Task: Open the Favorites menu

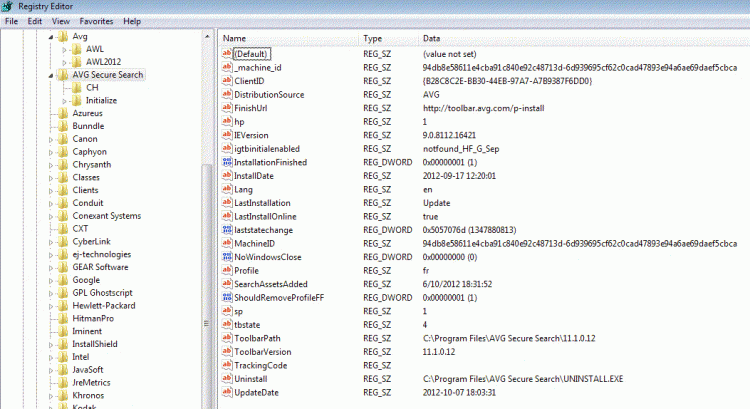Action: pyautogui.click(x=96, y=22)
